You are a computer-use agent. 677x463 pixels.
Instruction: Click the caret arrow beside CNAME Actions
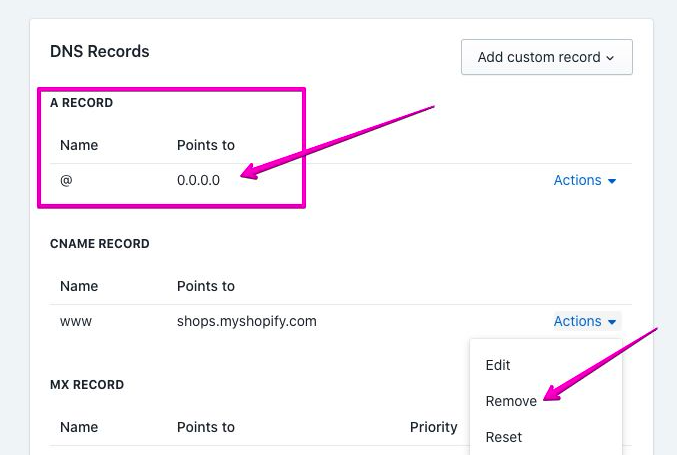tap(611, 322)
